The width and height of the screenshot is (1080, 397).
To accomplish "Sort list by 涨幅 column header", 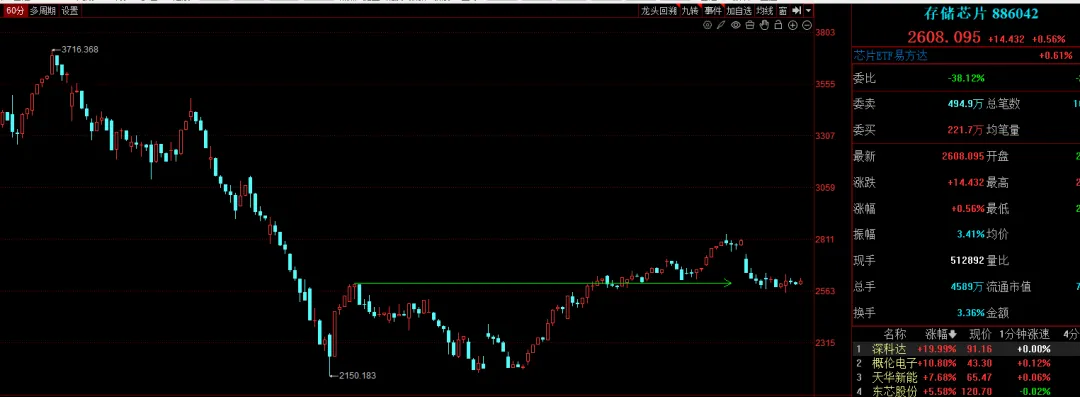I will tap(941, 334).
